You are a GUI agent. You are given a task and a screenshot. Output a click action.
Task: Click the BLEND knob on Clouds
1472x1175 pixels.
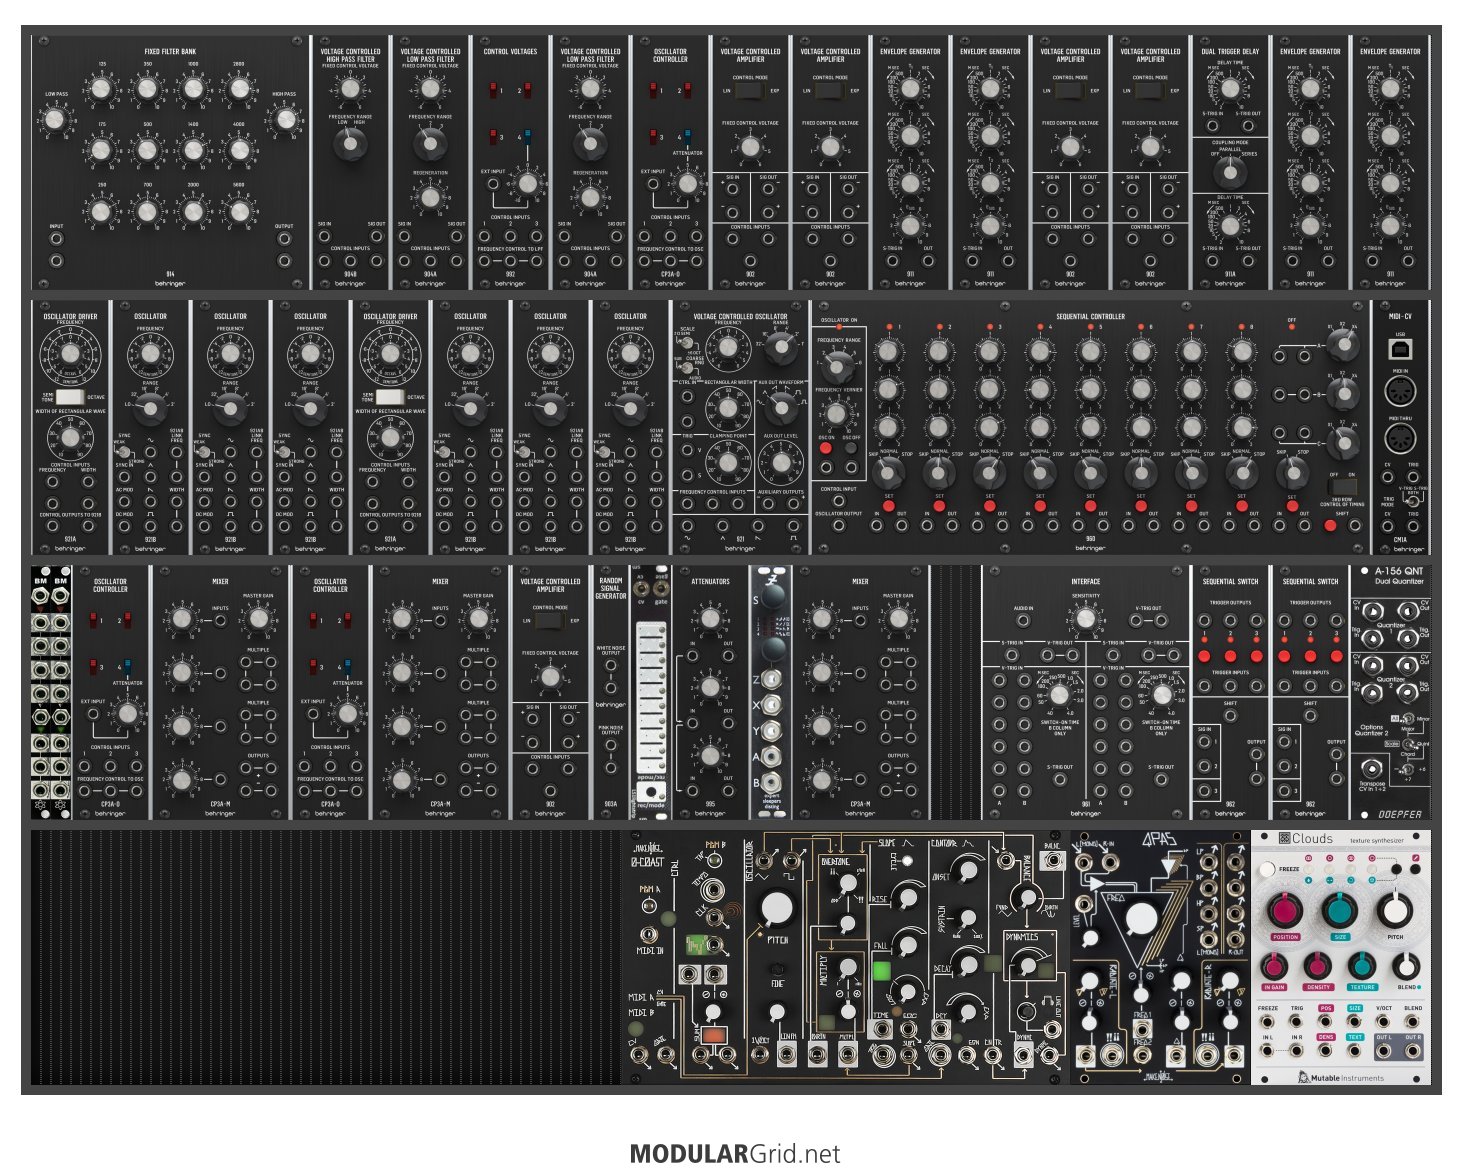tap(1407, 966)
